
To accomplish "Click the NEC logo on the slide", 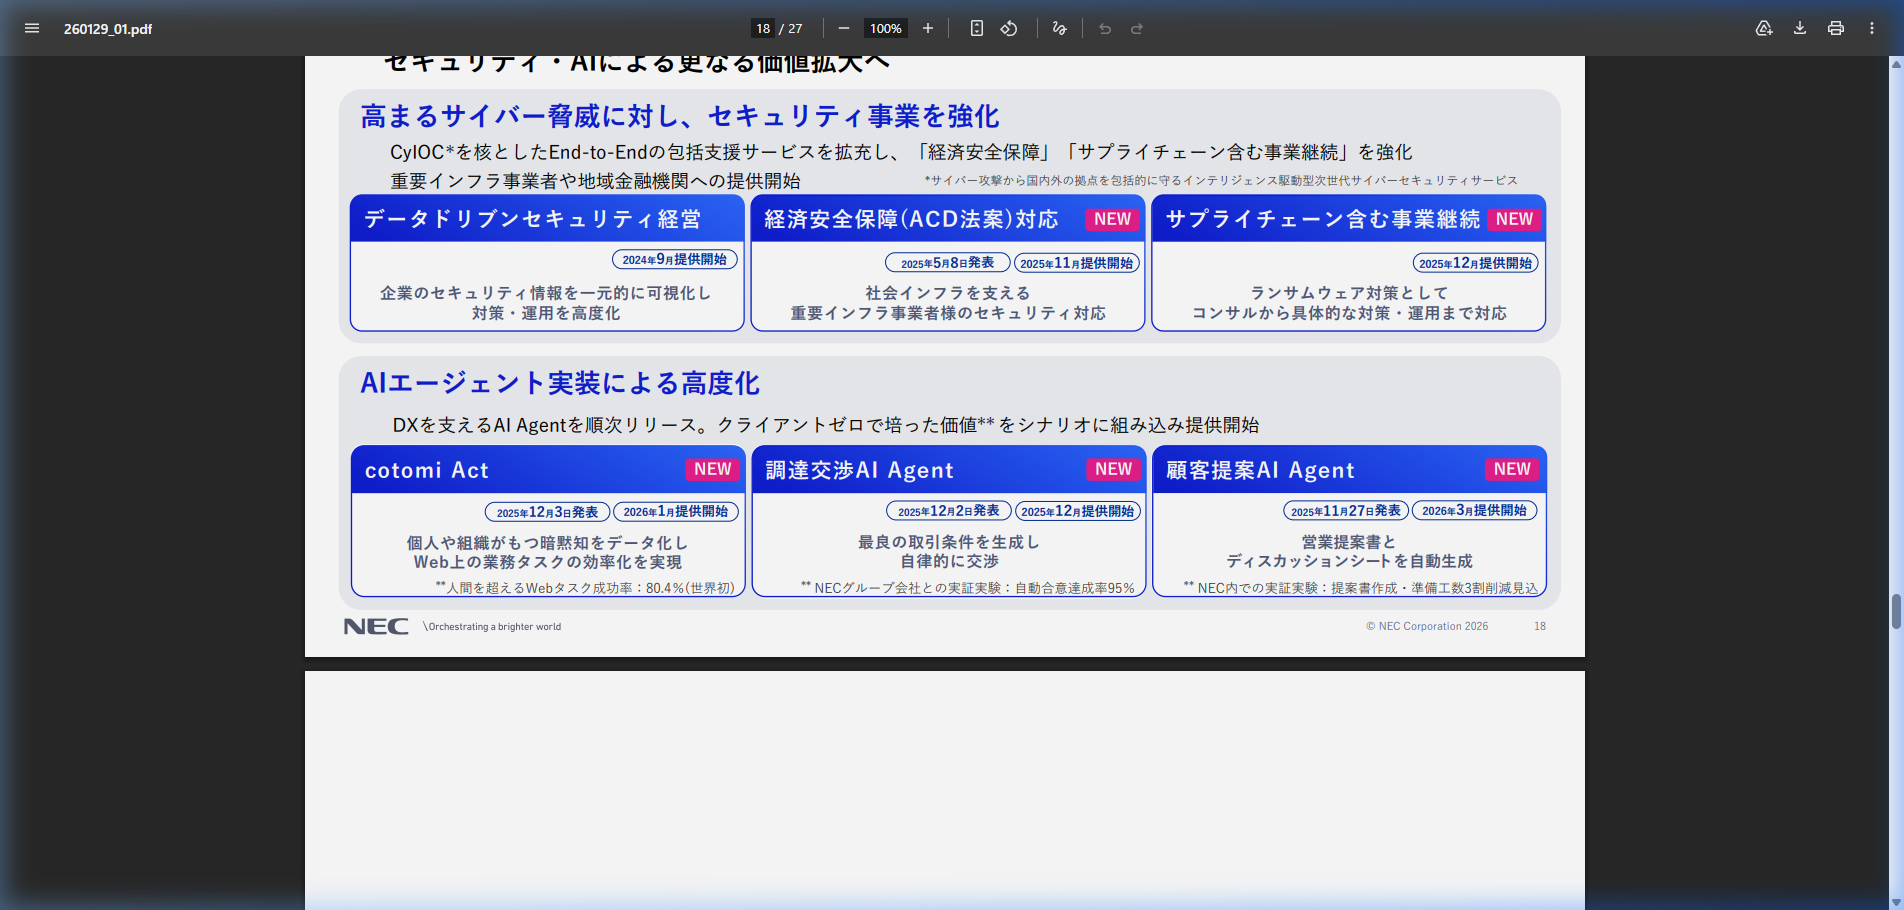I will pos(375,626).
